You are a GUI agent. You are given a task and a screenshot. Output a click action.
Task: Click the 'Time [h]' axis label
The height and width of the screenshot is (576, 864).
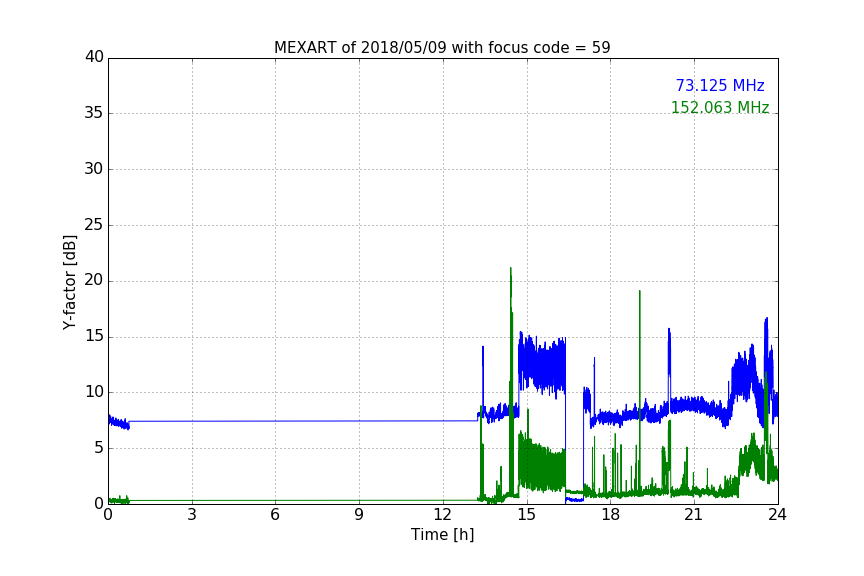click(442, 535)
